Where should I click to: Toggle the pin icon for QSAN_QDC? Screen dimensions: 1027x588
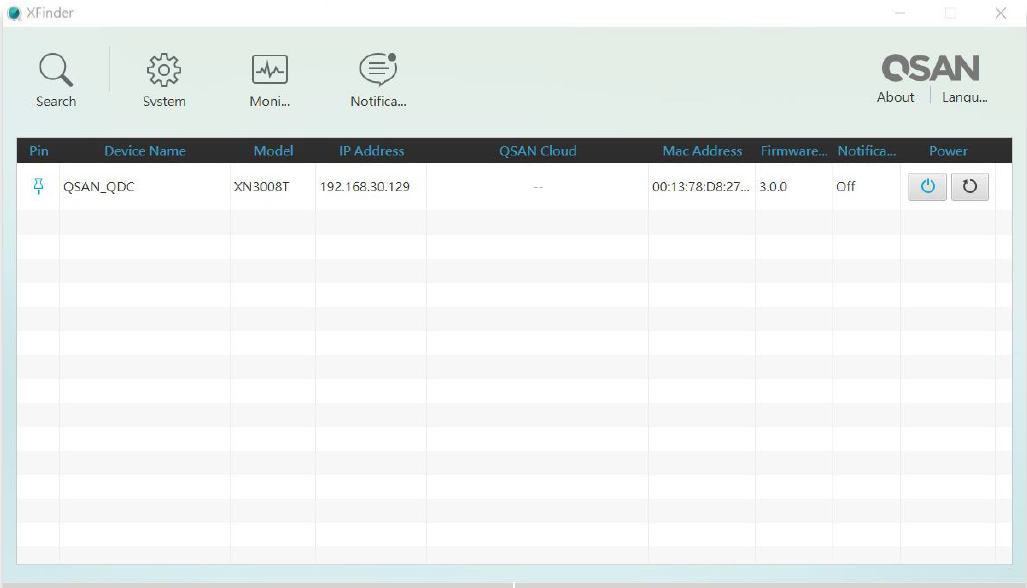click(39, 186)
